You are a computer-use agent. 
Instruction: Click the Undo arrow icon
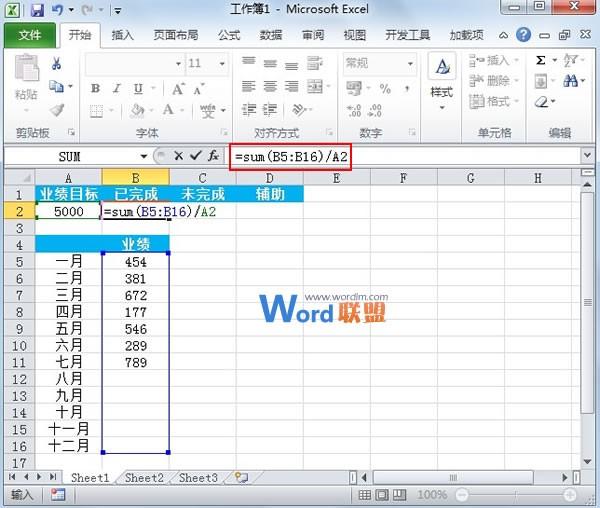pyautogui.click(x=58, y=11)
